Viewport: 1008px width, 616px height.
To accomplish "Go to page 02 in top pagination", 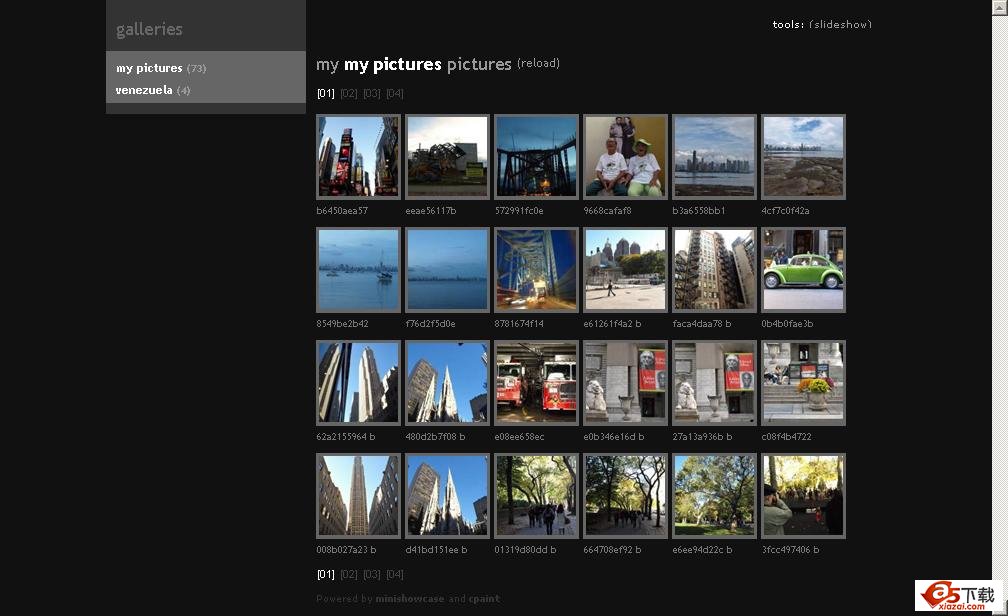I will 348,94.
